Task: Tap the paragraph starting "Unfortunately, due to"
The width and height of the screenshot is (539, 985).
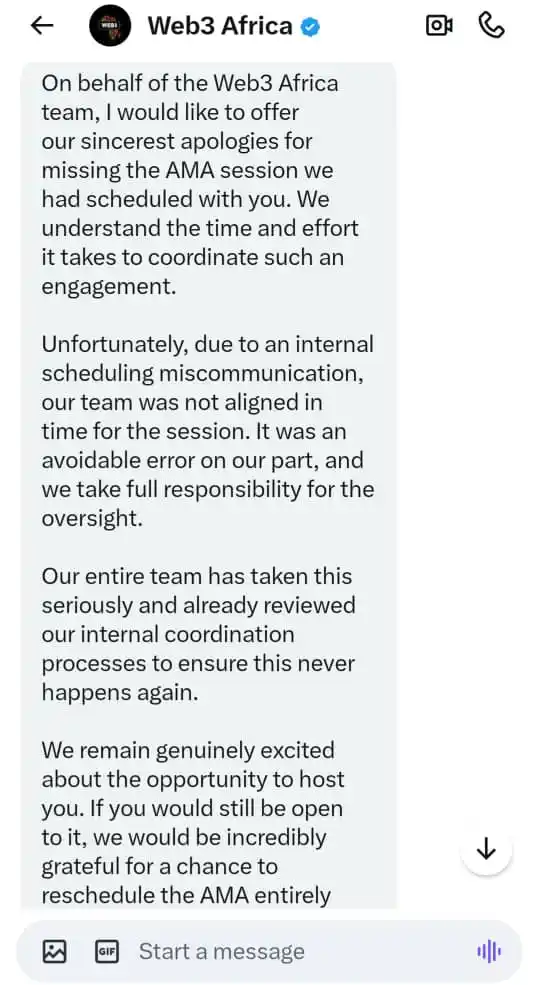Action: (x=208, y=432)
